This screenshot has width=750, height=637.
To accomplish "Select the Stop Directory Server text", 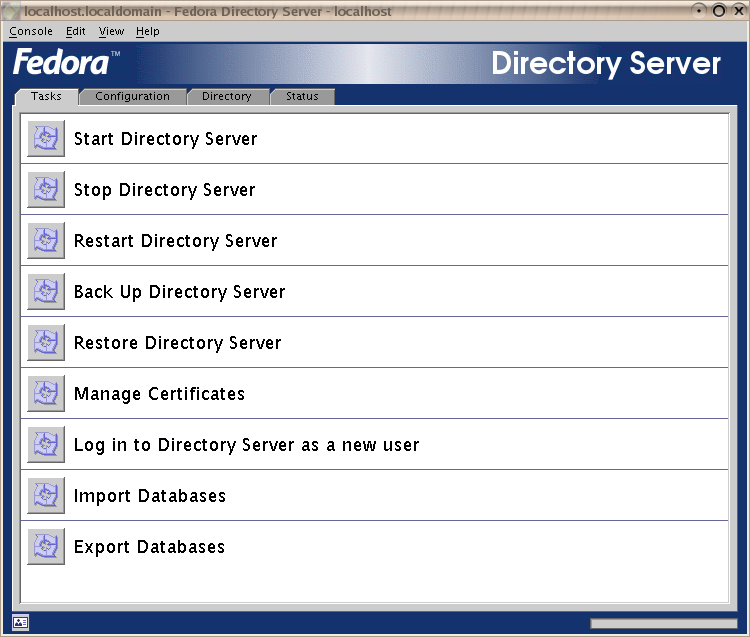I will (x=165, y=190).
